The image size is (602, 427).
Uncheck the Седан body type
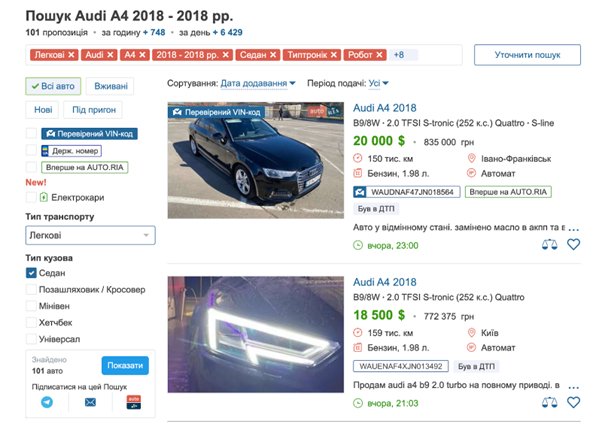point(31,273)
